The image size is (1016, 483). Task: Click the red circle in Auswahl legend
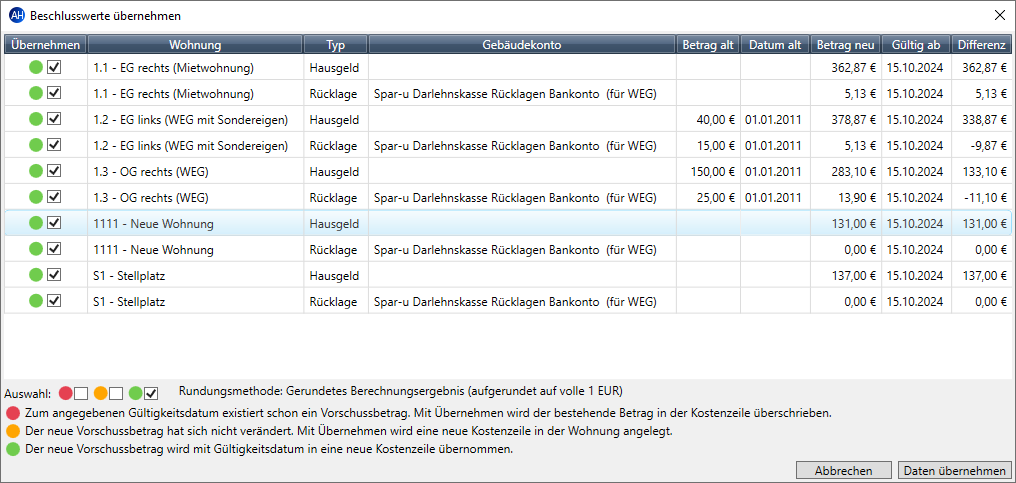pos(65,393)
